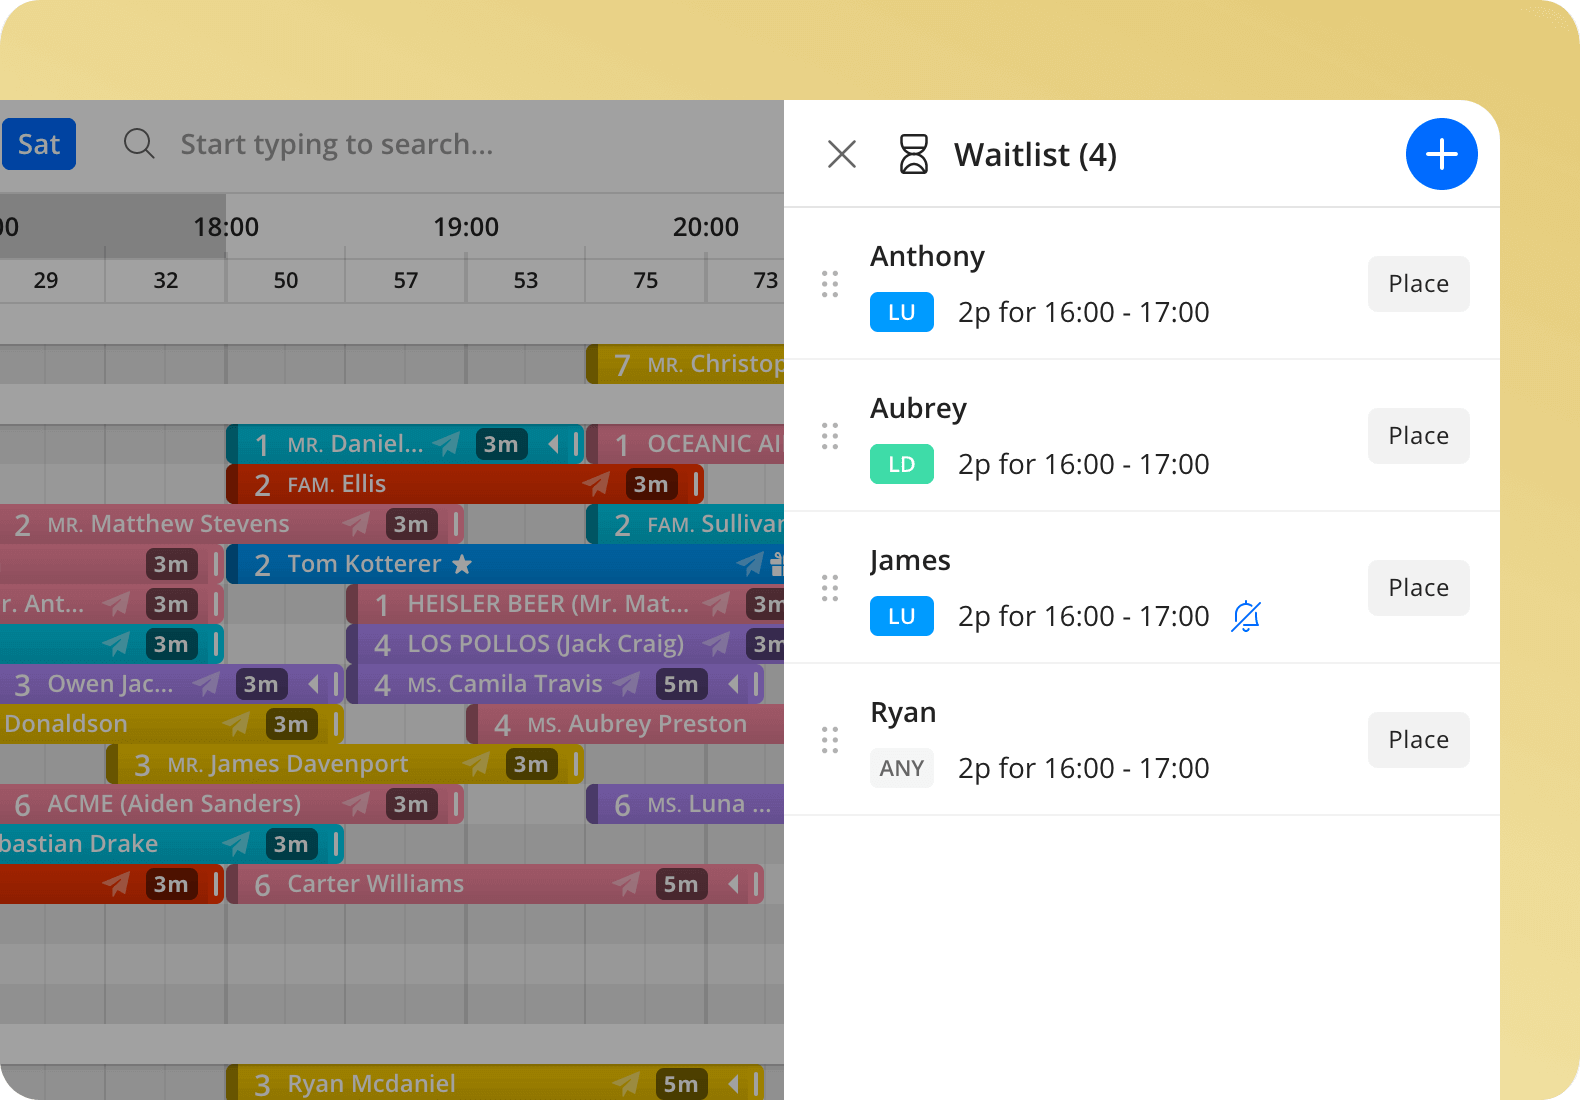Grab the drag handle for Ryan
The image size is (1580, 1100).
pyautogui.click(x=830, y=740)
